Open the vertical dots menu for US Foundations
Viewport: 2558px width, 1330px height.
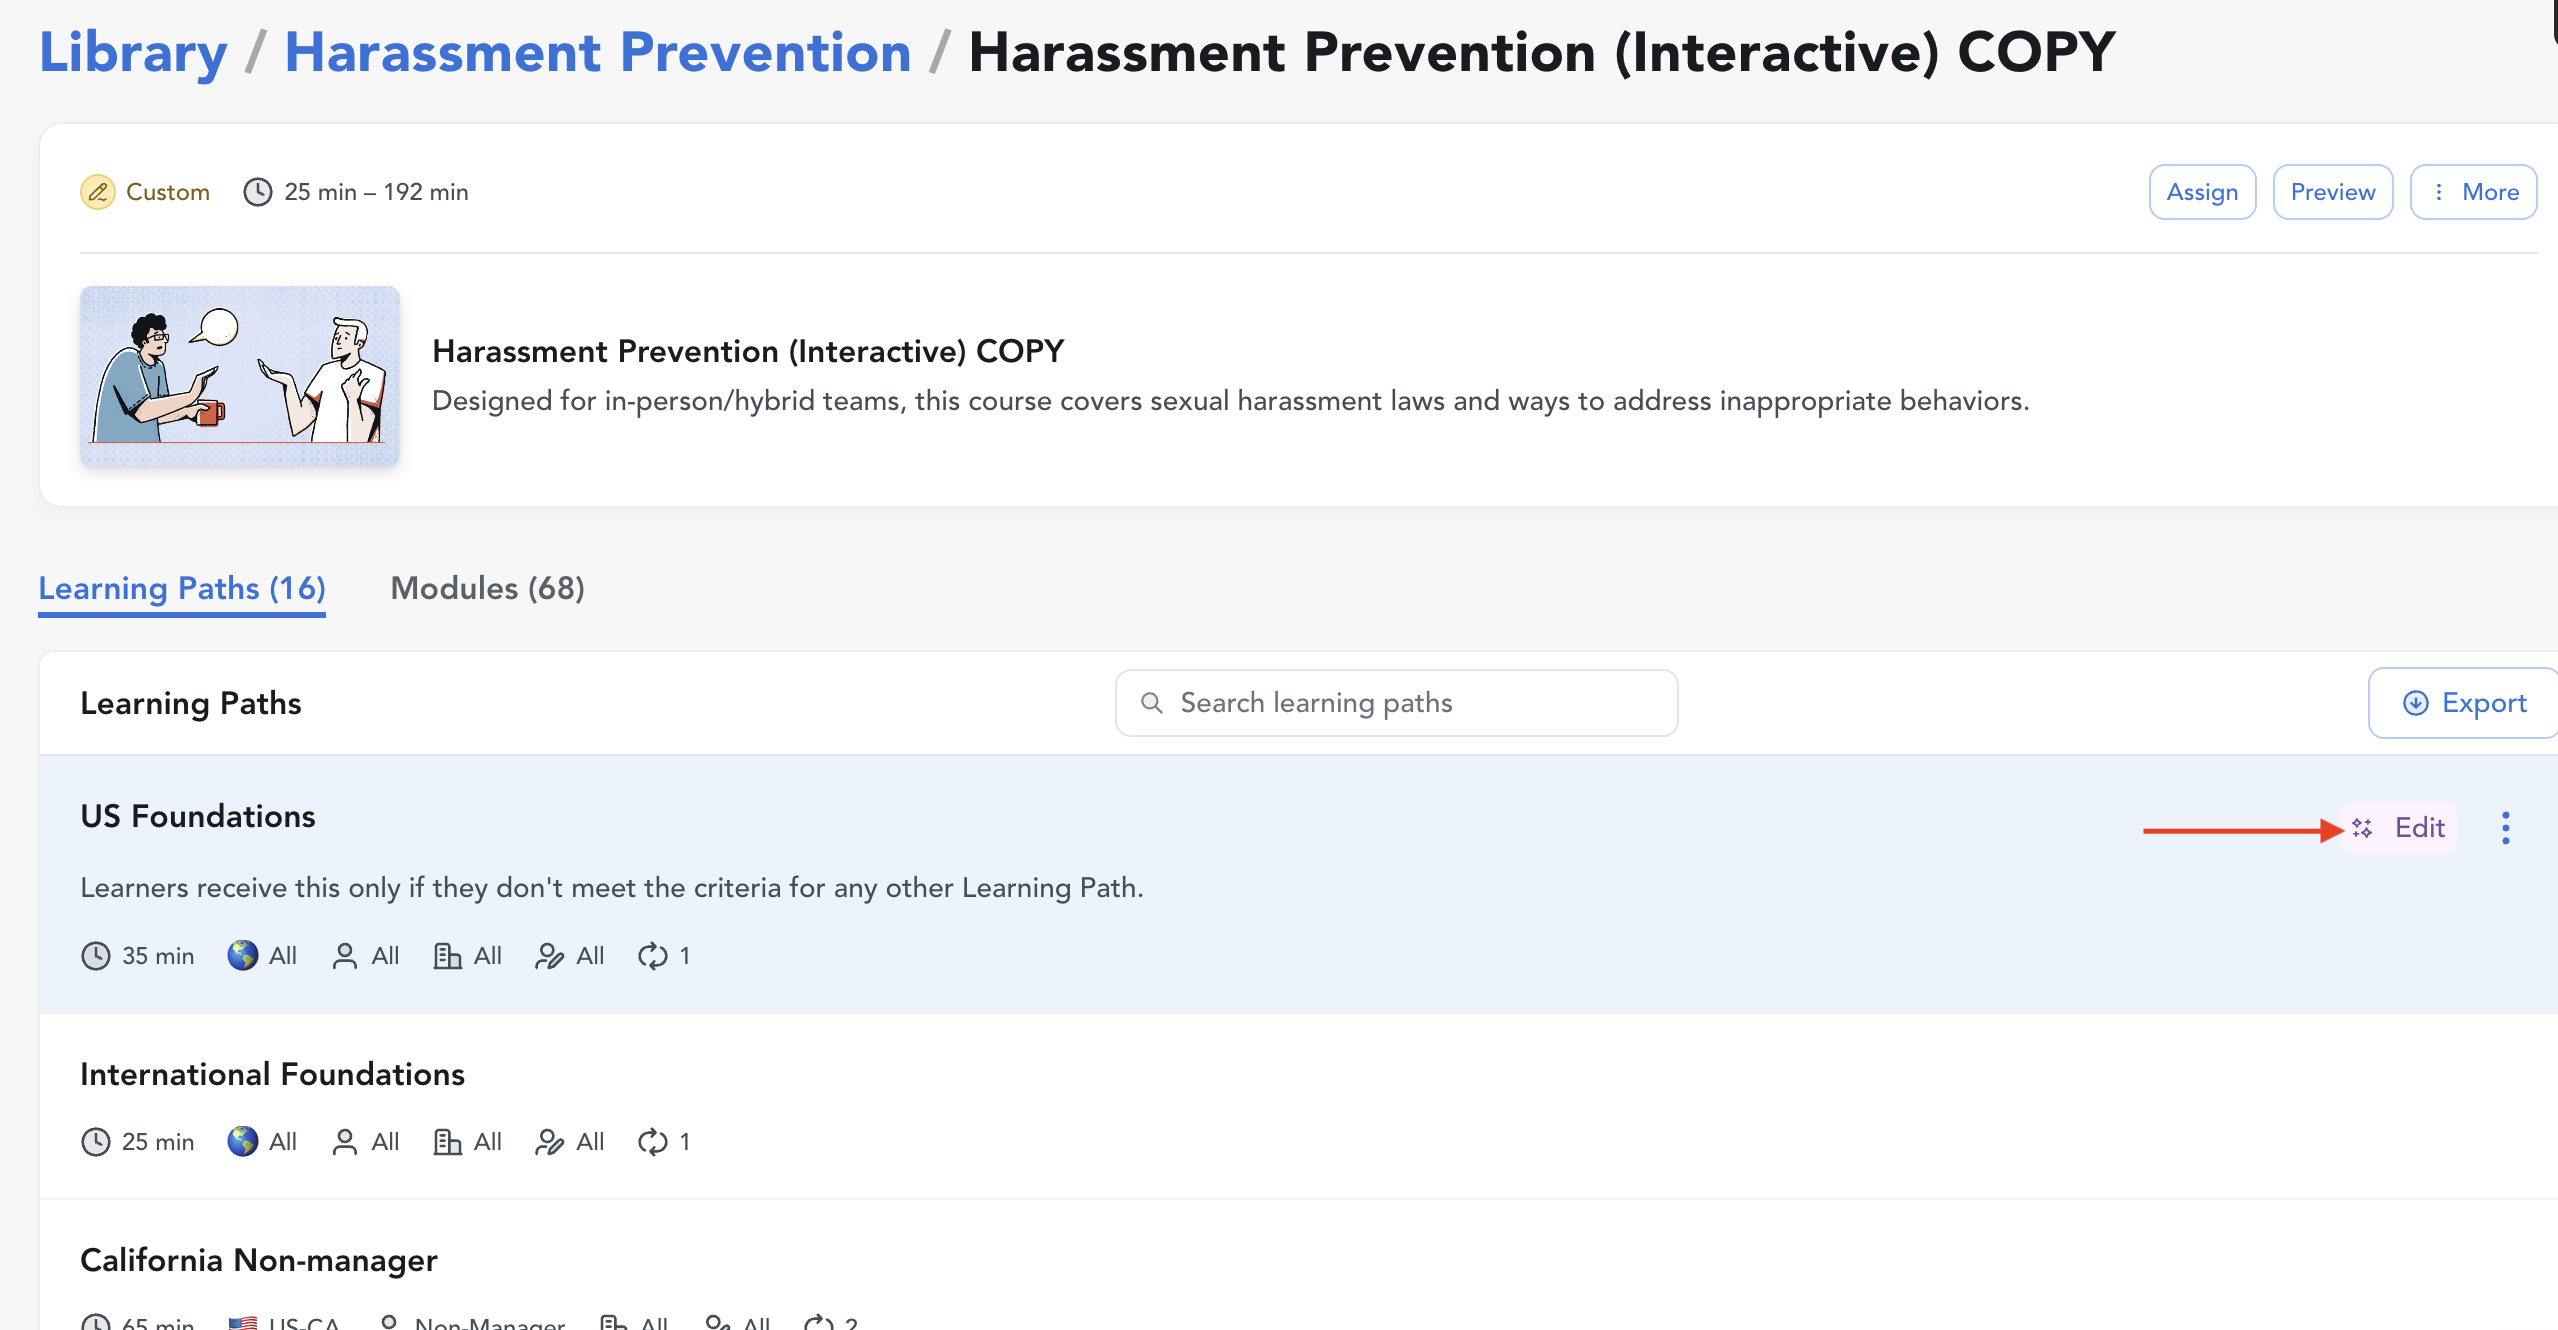(2505, 828)
